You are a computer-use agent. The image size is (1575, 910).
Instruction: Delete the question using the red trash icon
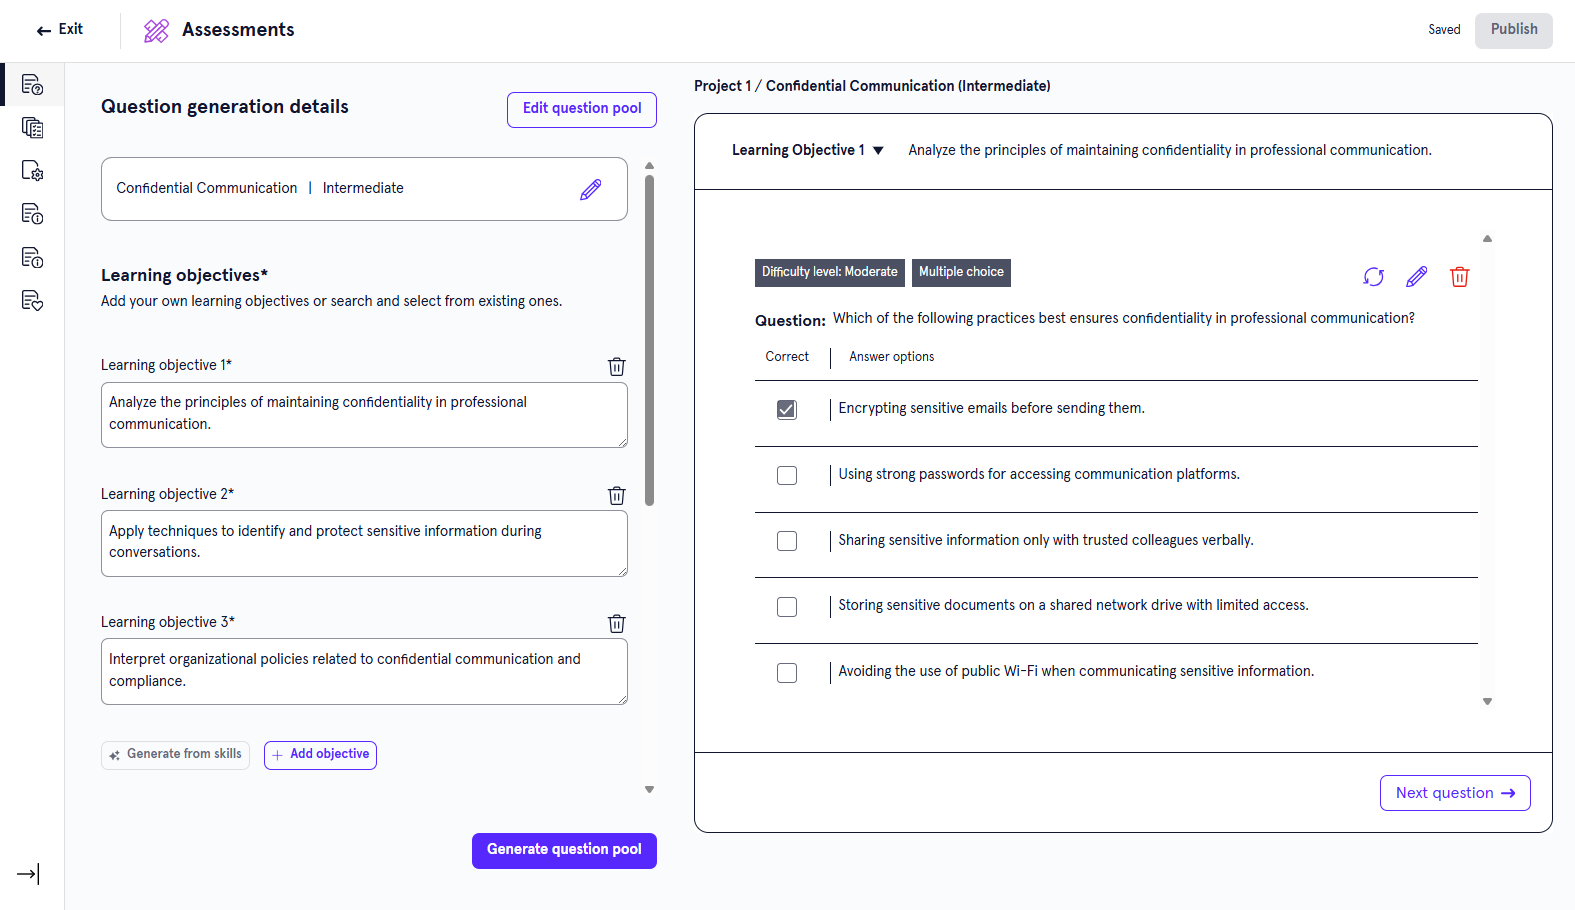[1459, 277]
